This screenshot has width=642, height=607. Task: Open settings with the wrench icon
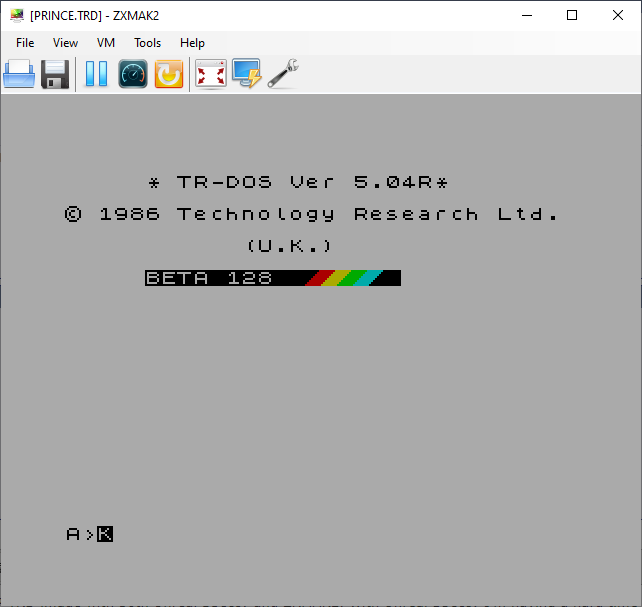(x=283, y=73)
